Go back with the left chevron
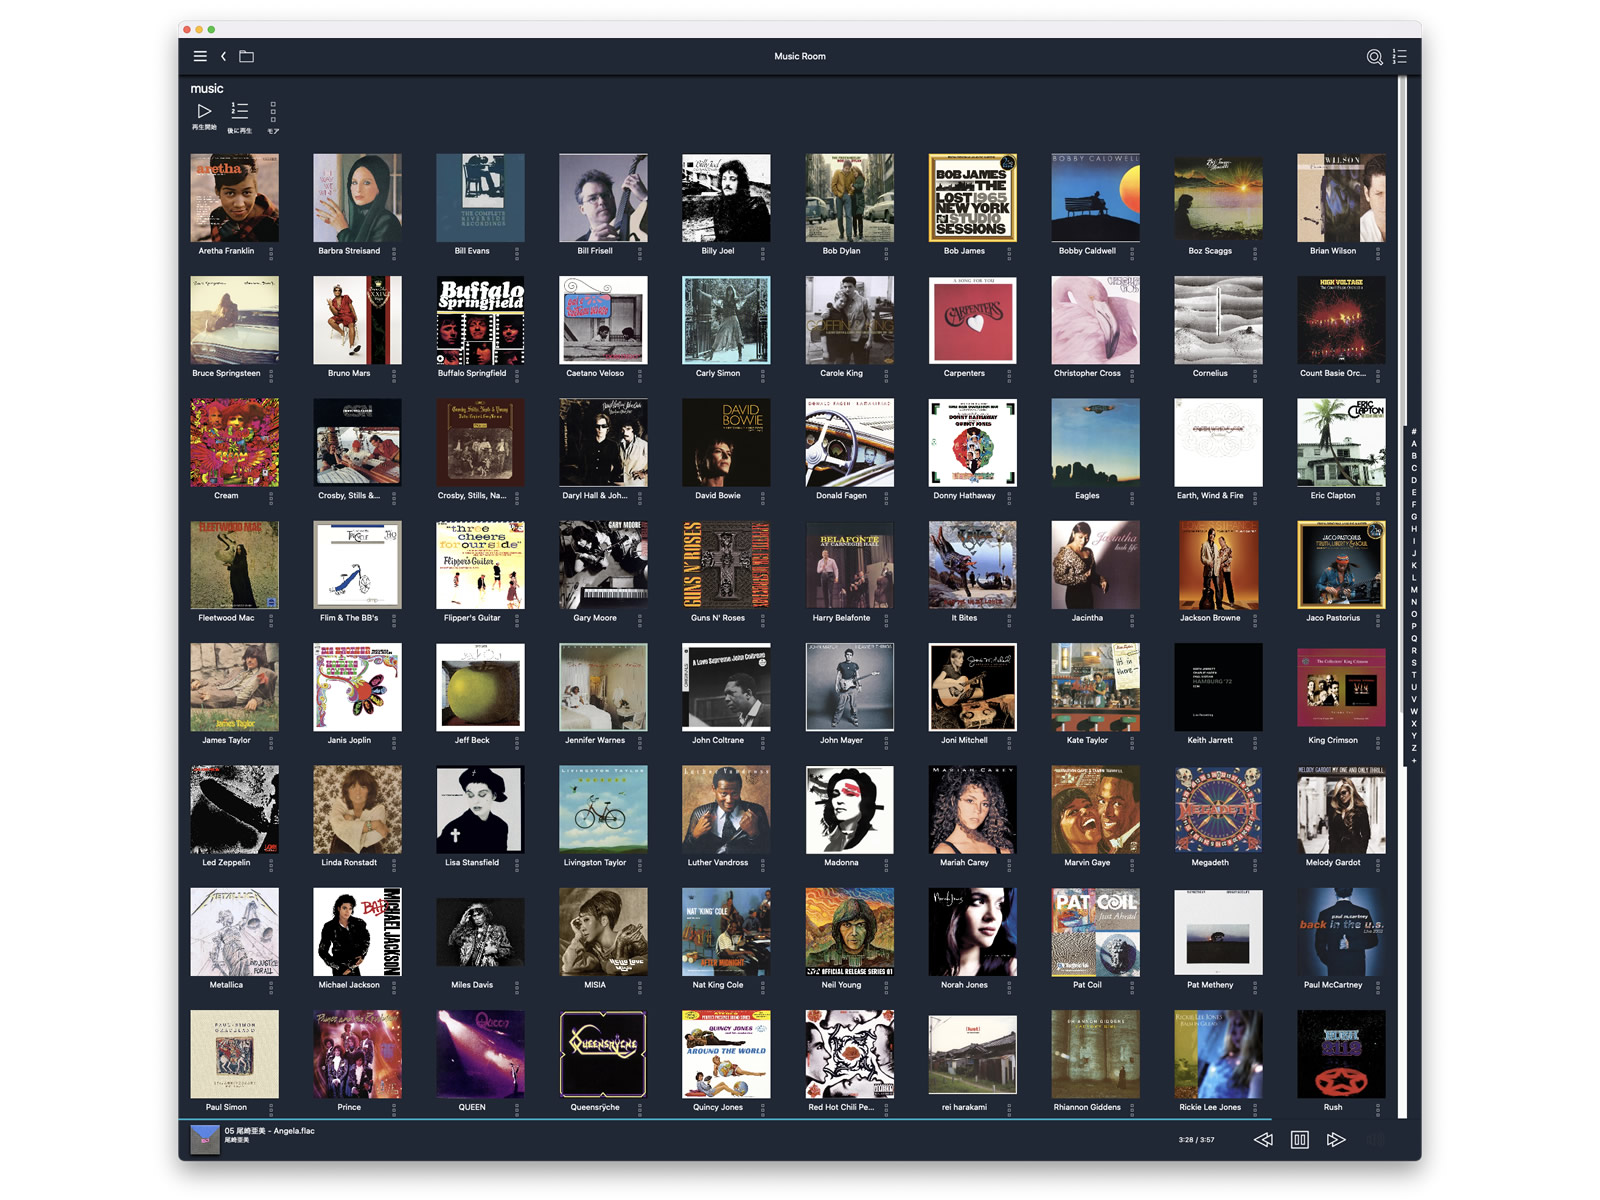 pos(224,57)
